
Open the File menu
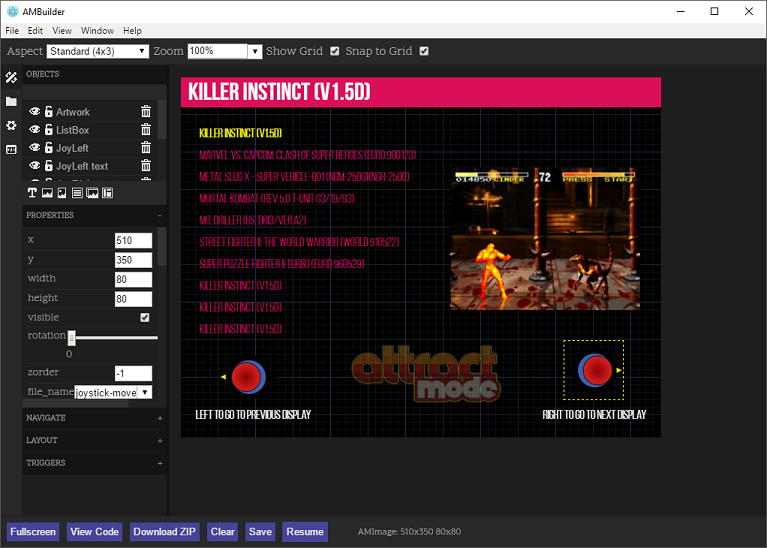tap(12, 30)
